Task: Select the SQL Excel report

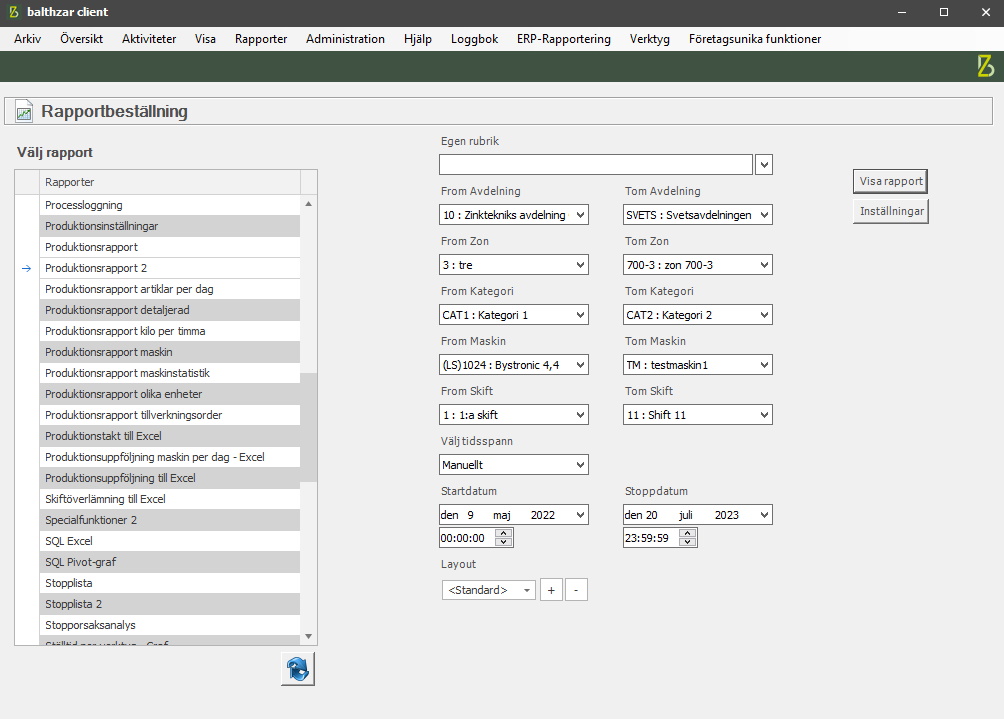Action: click(170, 541)
